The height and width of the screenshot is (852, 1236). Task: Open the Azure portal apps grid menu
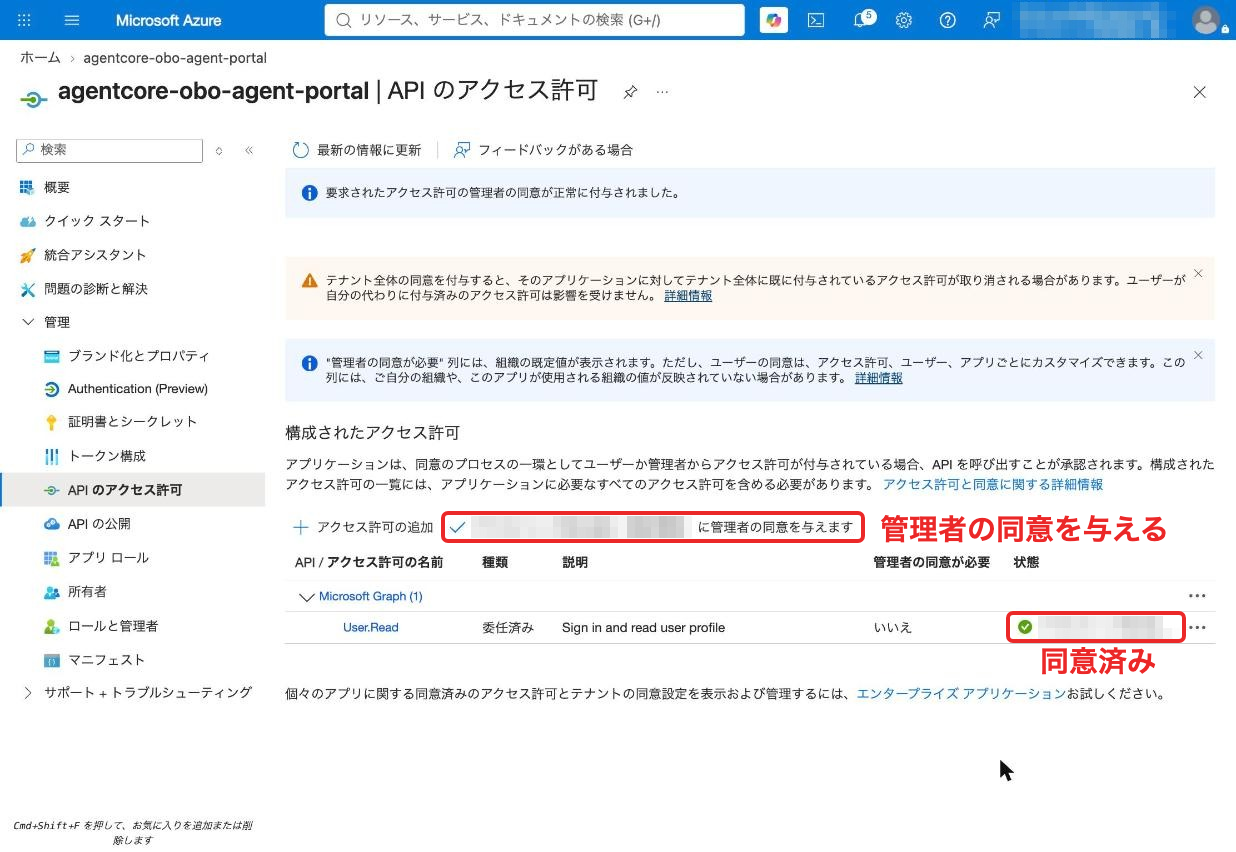[x=25, y=20]
